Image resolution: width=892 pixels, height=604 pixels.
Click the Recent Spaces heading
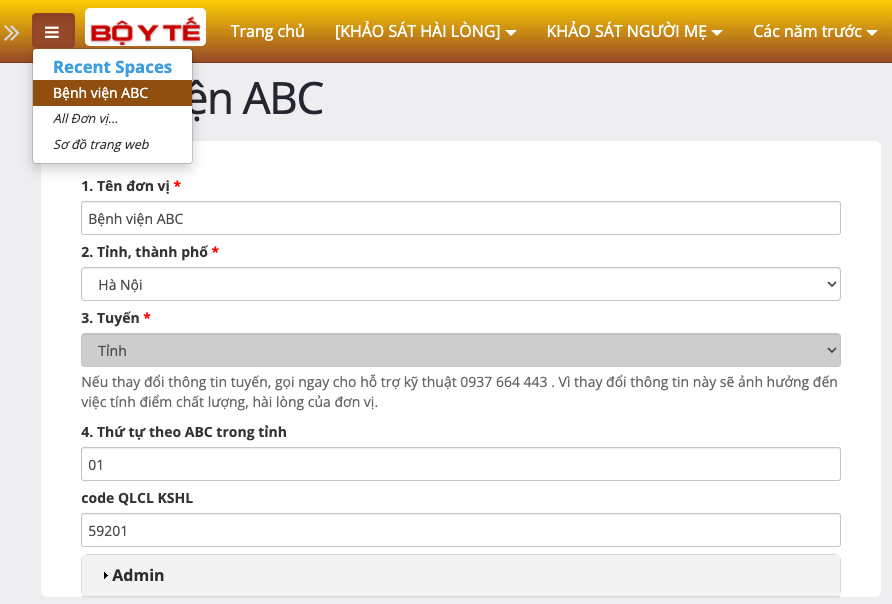tap(112, 67)
